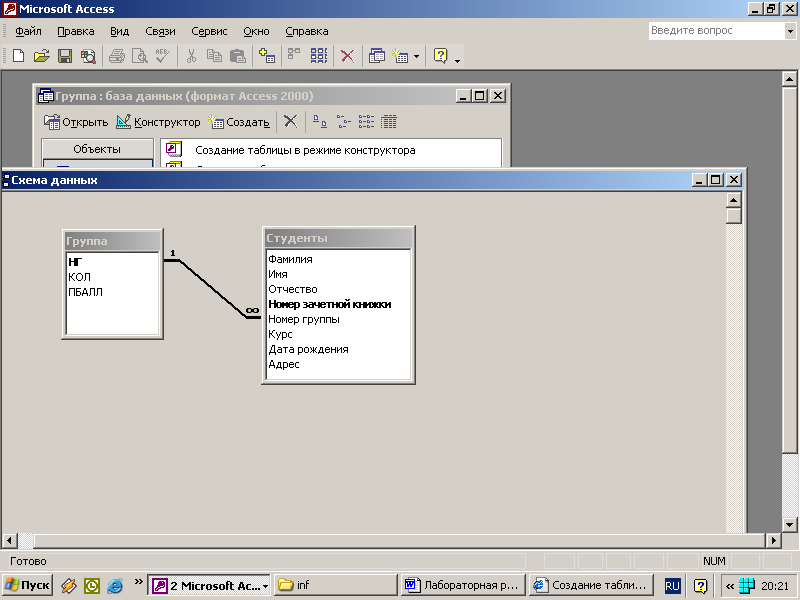The image size is (800, 600).
Task: Click the Студенты table title bar
Action: pos(338,238)
